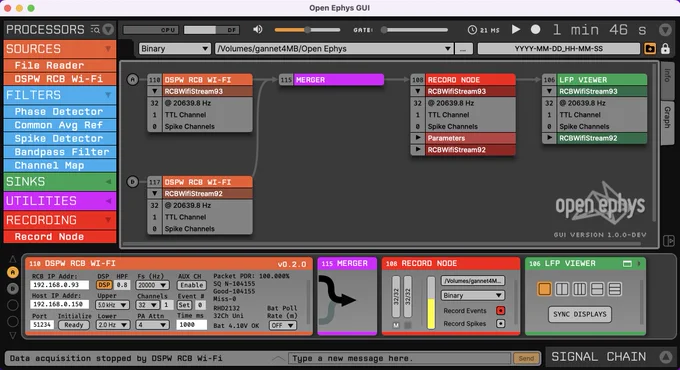Open the PA Attn dropdown
This screenshot has width=680, height=370.
click(x=152, y=325)
